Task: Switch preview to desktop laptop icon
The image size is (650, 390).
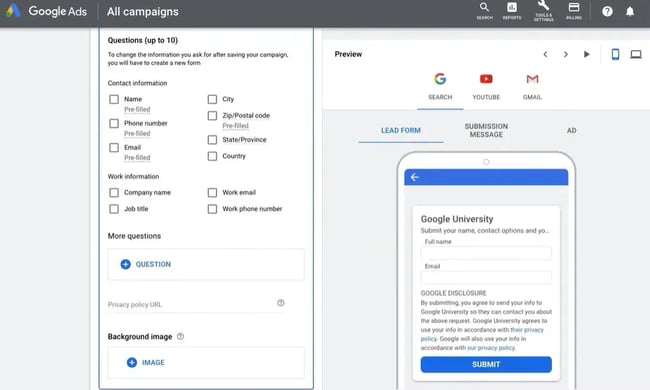Action: pos(635,54)
